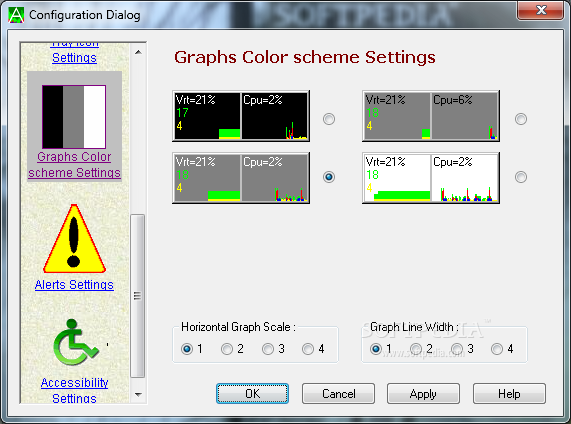571x424 pixels.
Task: Set Horizontal Graph Scale to 3
Action: [x=268, y=349]
